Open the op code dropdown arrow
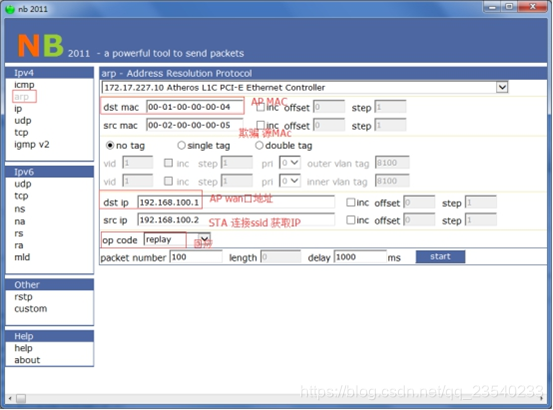 204,239
